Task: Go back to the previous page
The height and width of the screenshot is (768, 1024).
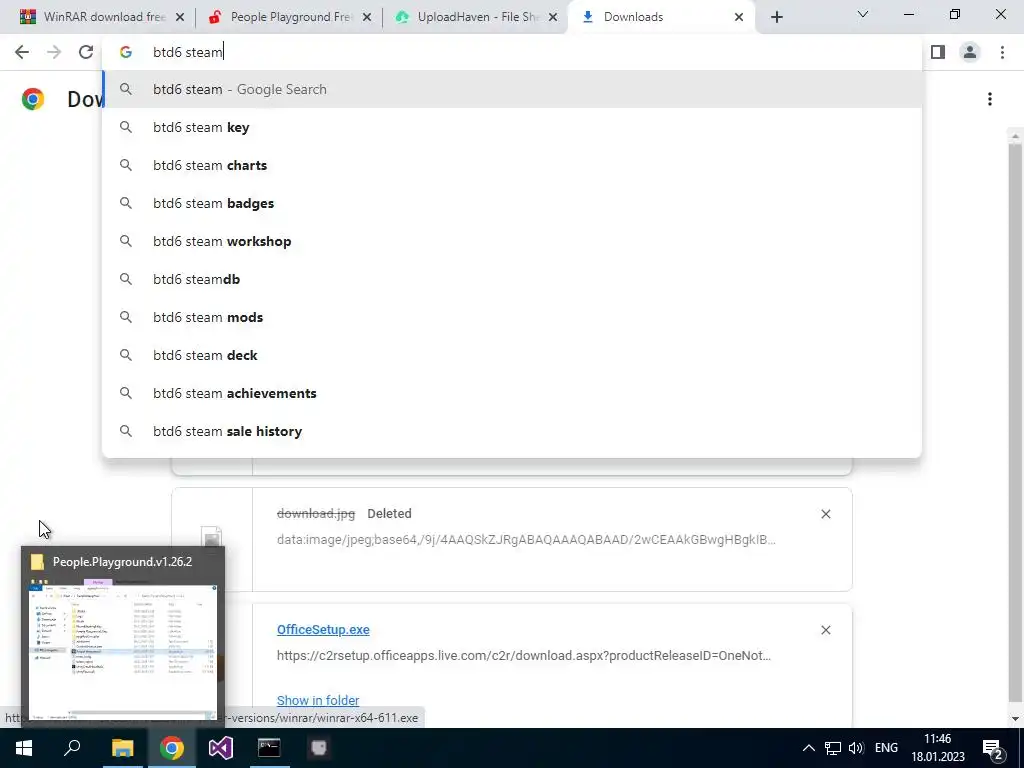Action: (x=22, y=52)
